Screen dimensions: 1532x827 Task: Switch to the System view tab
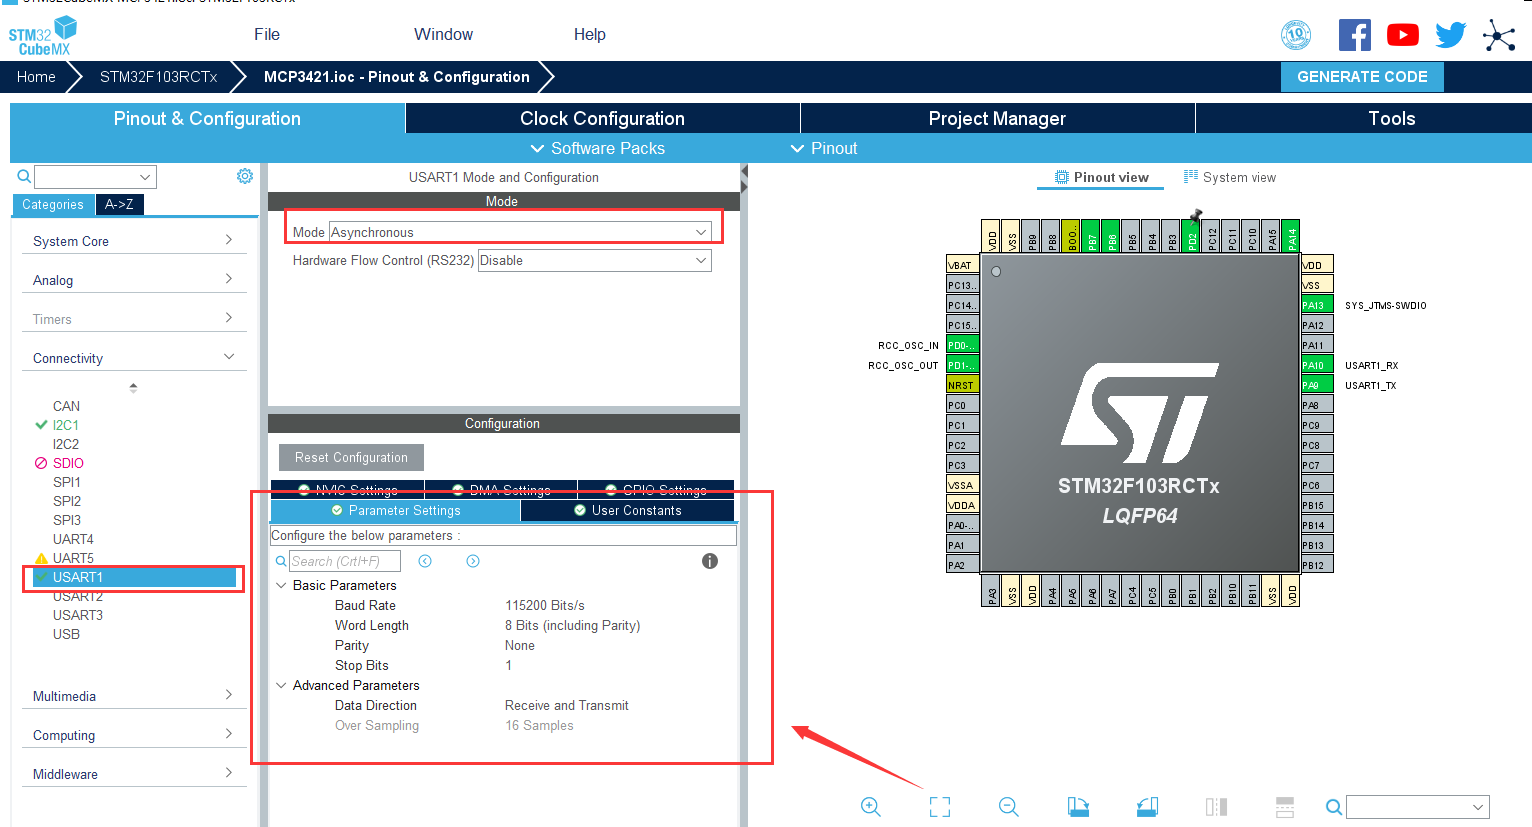[1229, 177]
